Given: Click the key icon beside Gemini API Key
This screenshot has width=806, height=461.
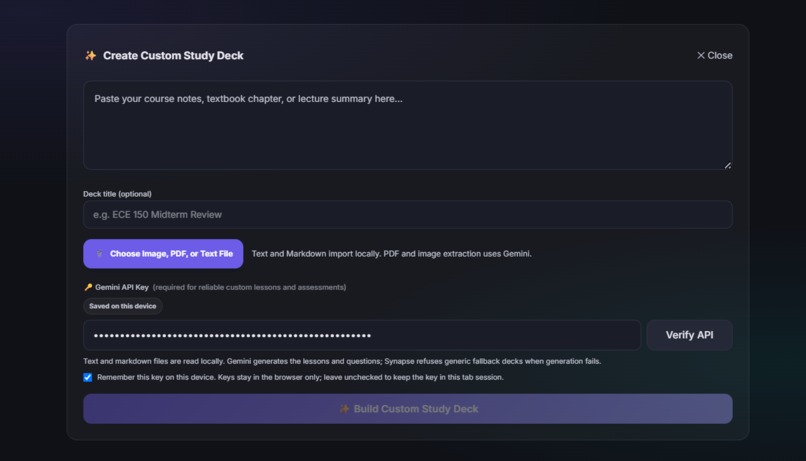Looking at the screenshot, I should pos(88,287).
